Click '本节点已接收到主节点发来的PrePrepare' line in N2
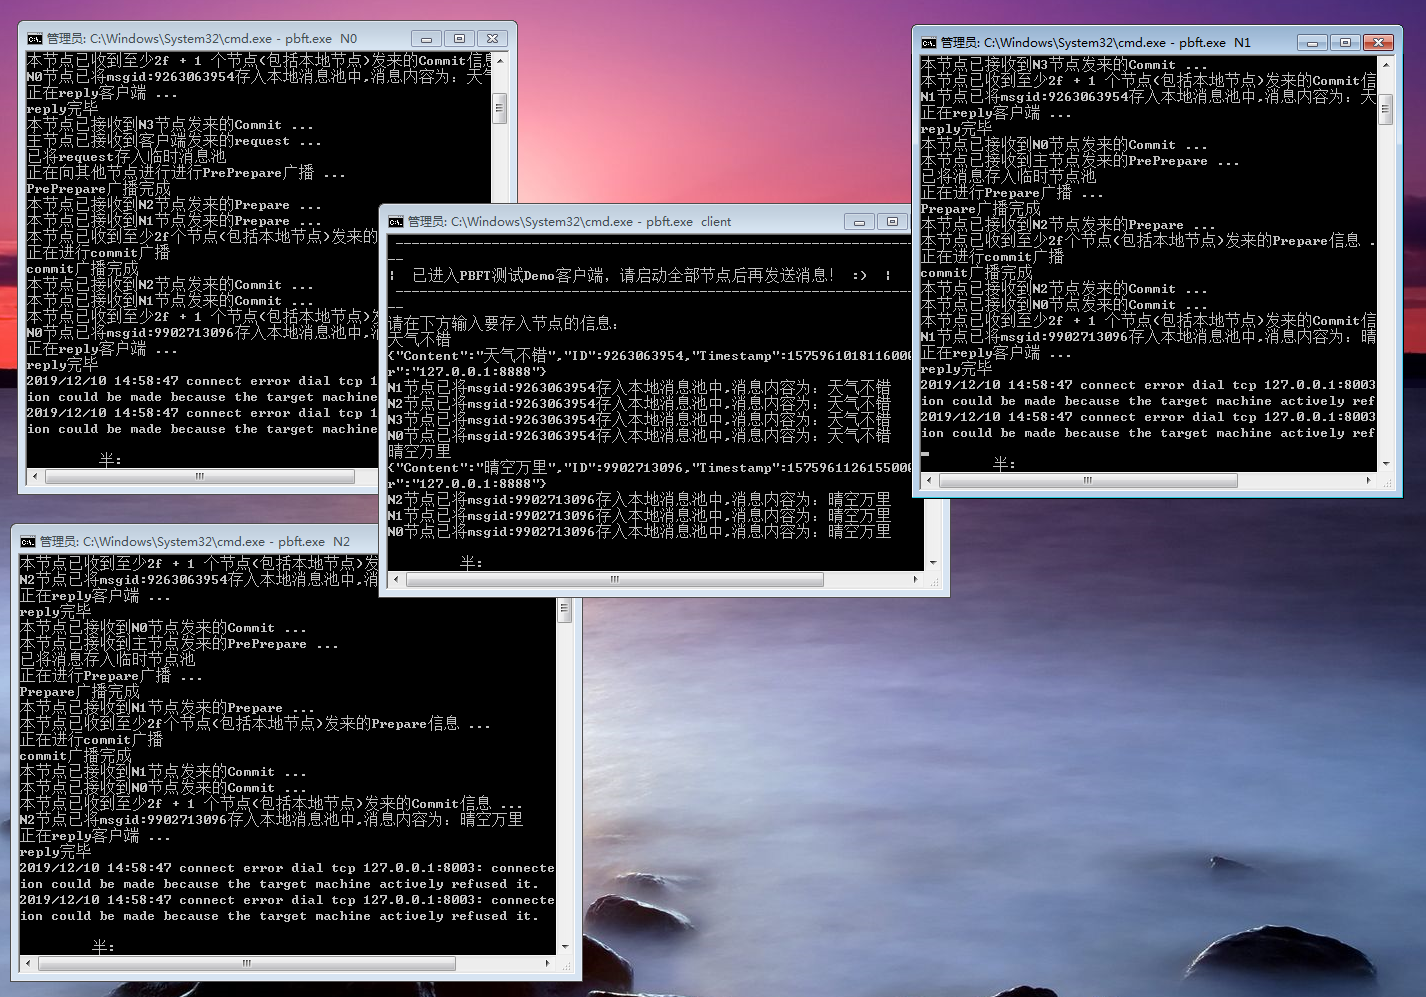This screenshot has width=1426, height=997. click(x=179, y=644)
